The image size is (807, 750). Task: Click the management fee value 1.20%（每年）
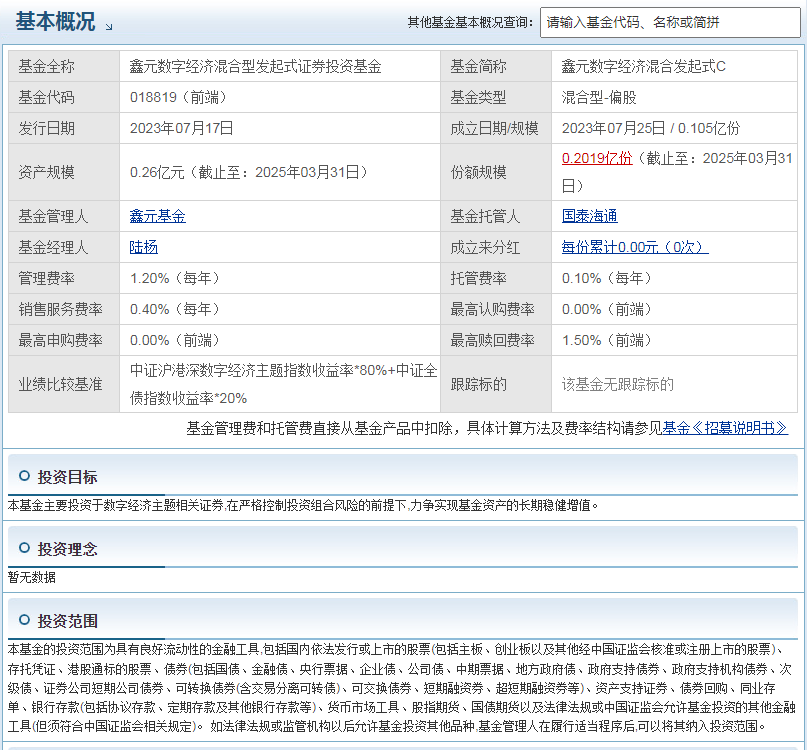[x=175, y=278]
